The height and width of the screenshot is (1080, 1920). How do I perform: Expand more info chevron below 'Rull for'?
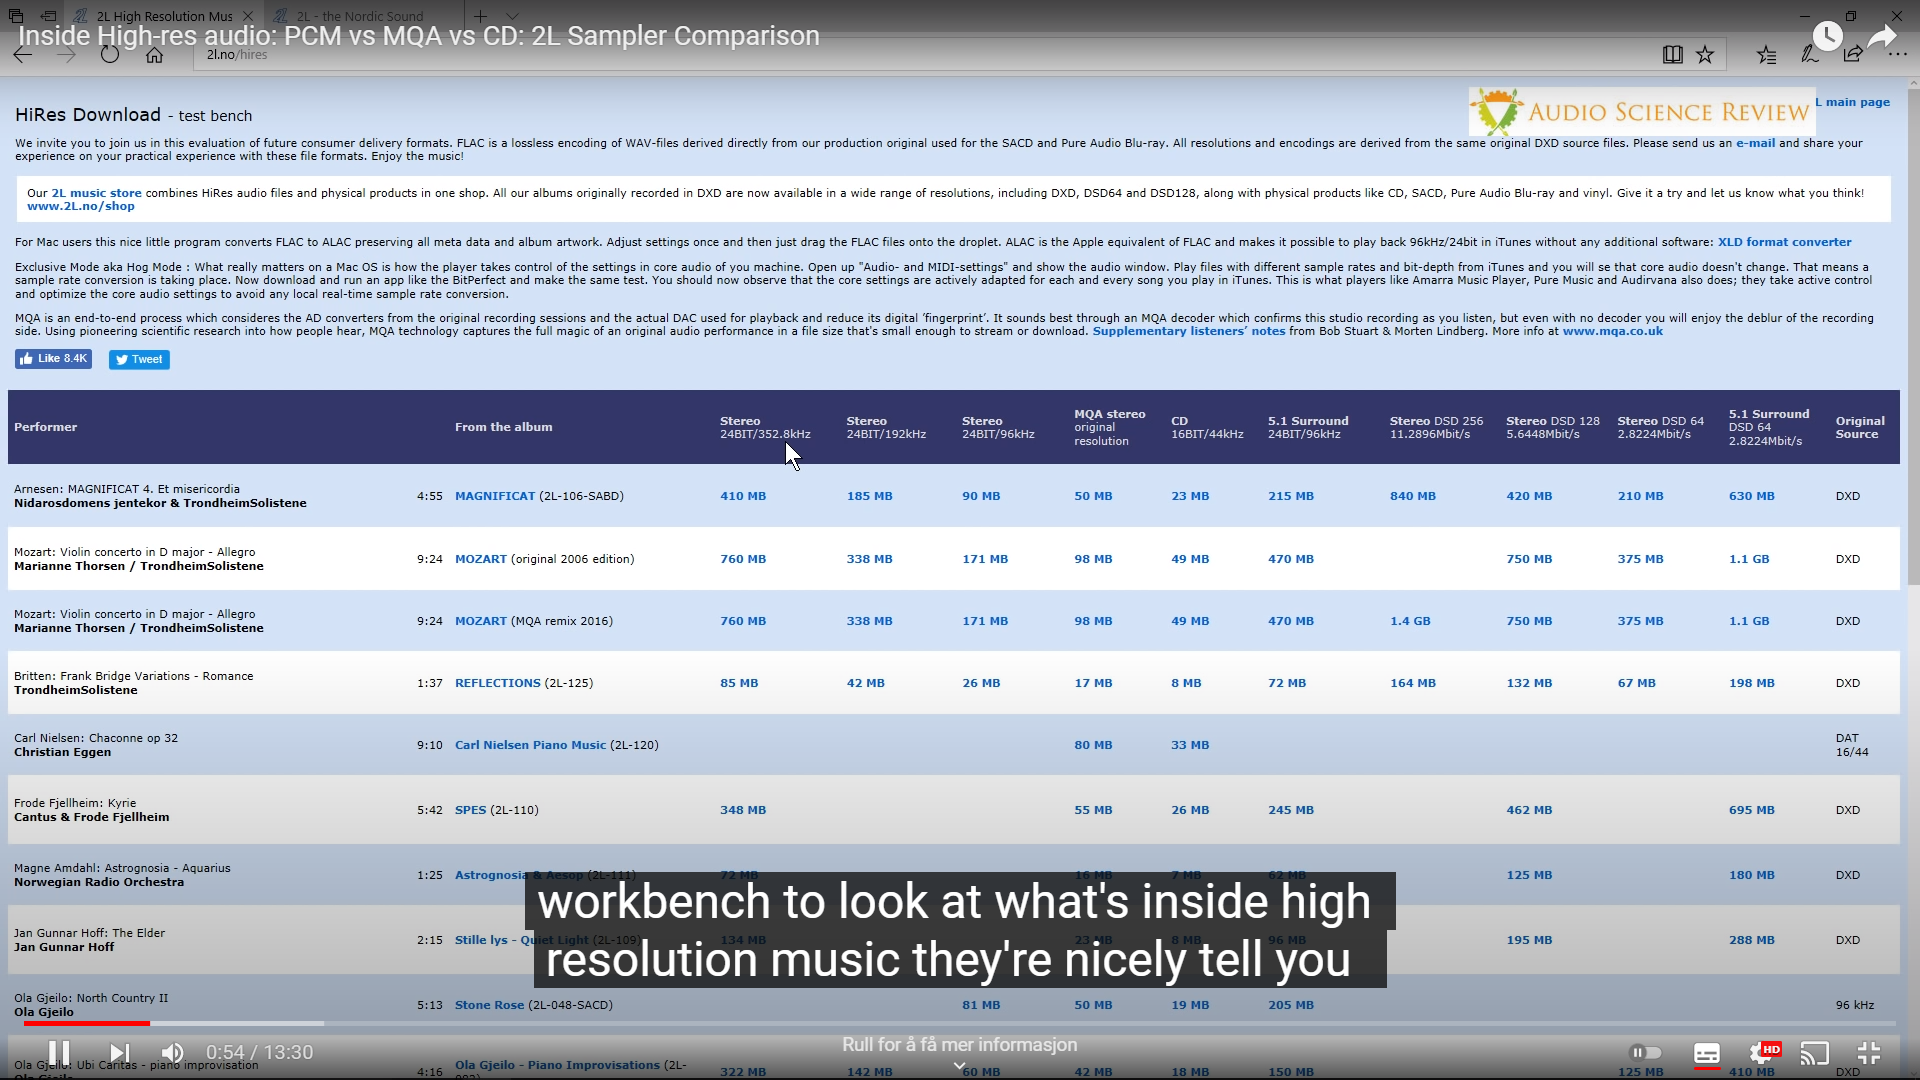pos(959,1066)
